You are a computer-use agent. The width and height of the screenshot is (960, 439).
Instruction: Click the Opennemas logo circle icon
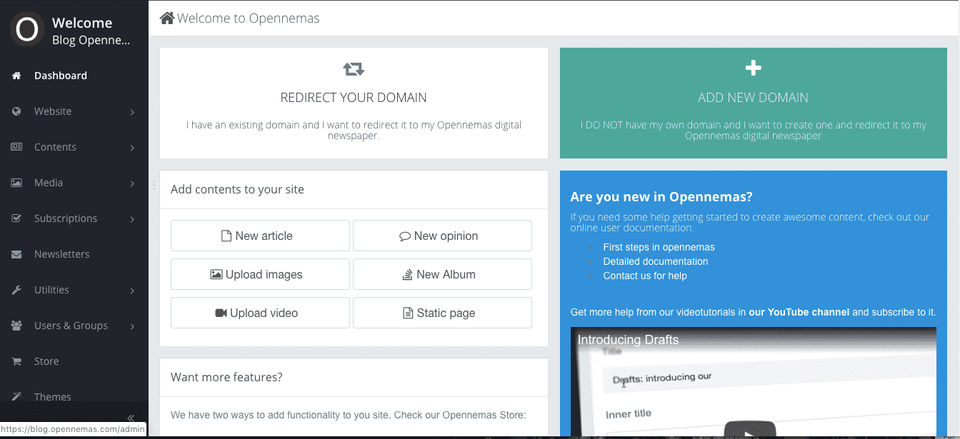click(x=26, y=29)
